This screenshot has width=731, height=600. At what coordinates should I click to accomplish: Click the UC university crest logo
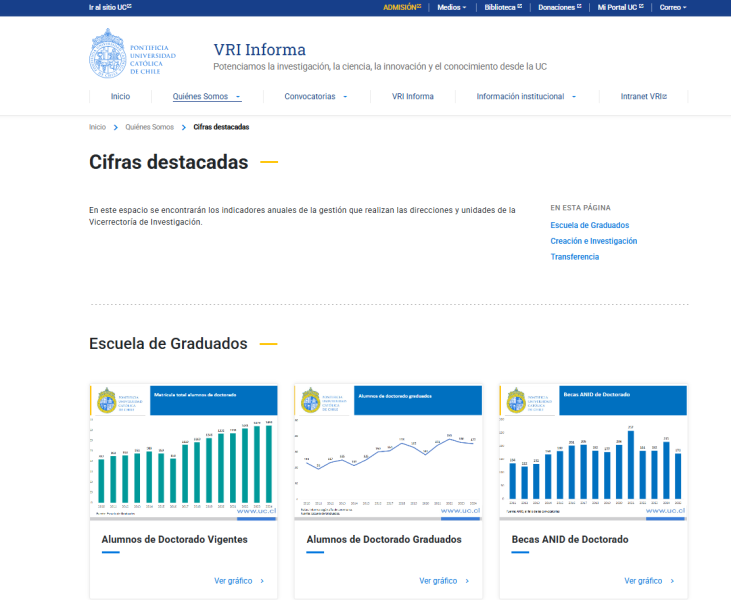pyautogui.click(x=132, y=53)
